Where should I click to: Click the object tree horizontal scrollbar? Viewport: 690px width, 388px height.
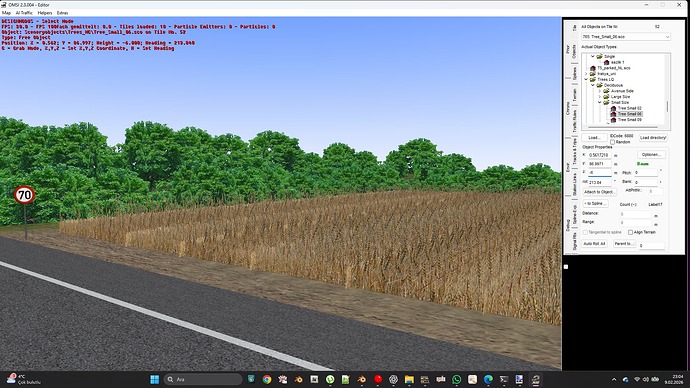pyautogui.click(x=623, y=127)
